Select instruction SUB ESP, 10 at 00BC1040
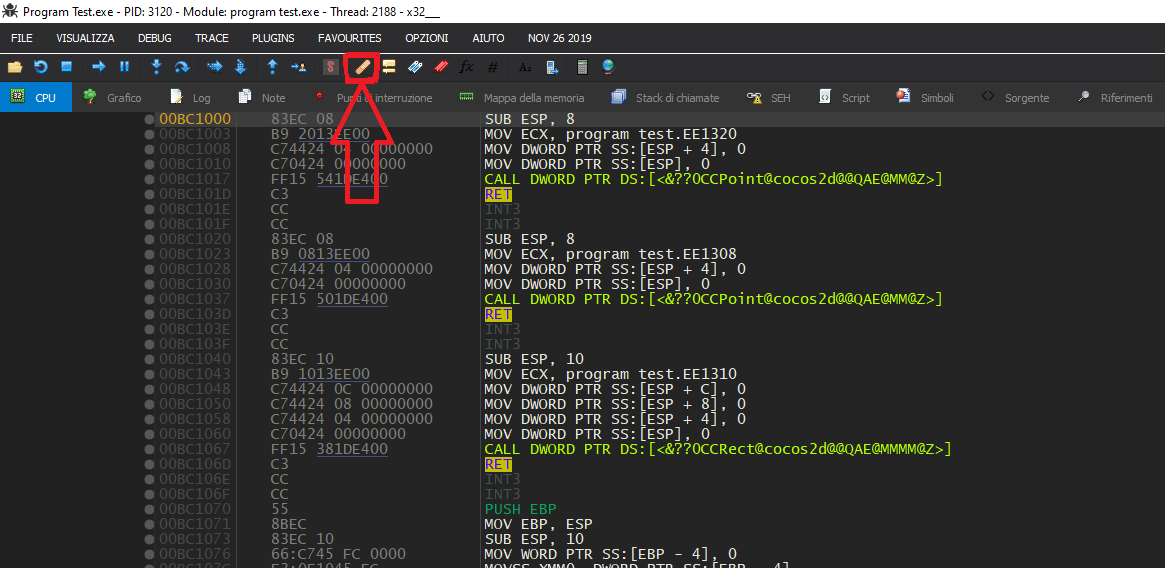The image size is (1165, 568). (x=534, y=359)
